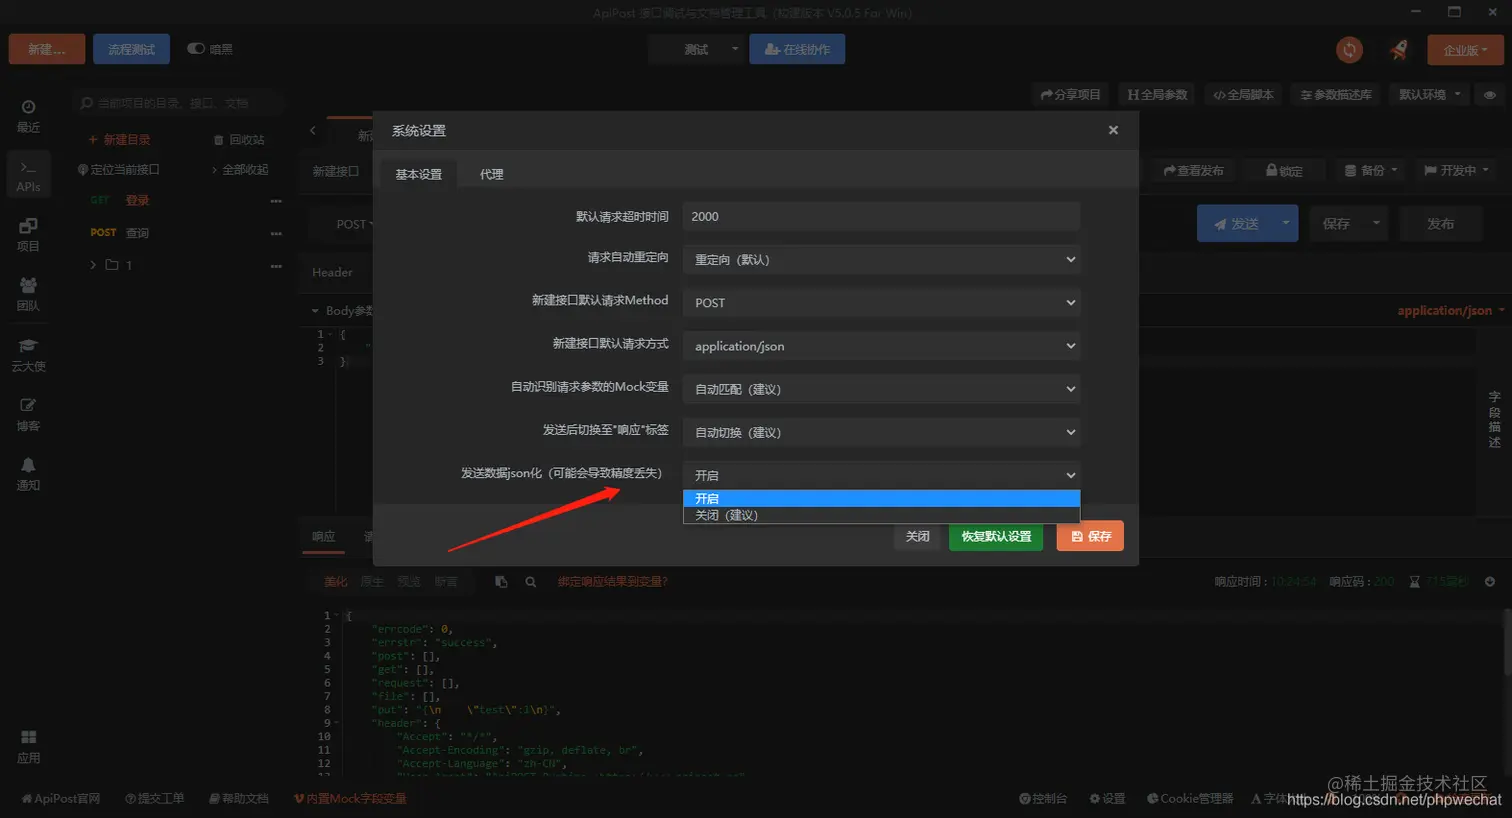Viewport: 1512px width, 818px height.
Task: Open the 新建接口默认请求Method dropdown
Action: 879,302
